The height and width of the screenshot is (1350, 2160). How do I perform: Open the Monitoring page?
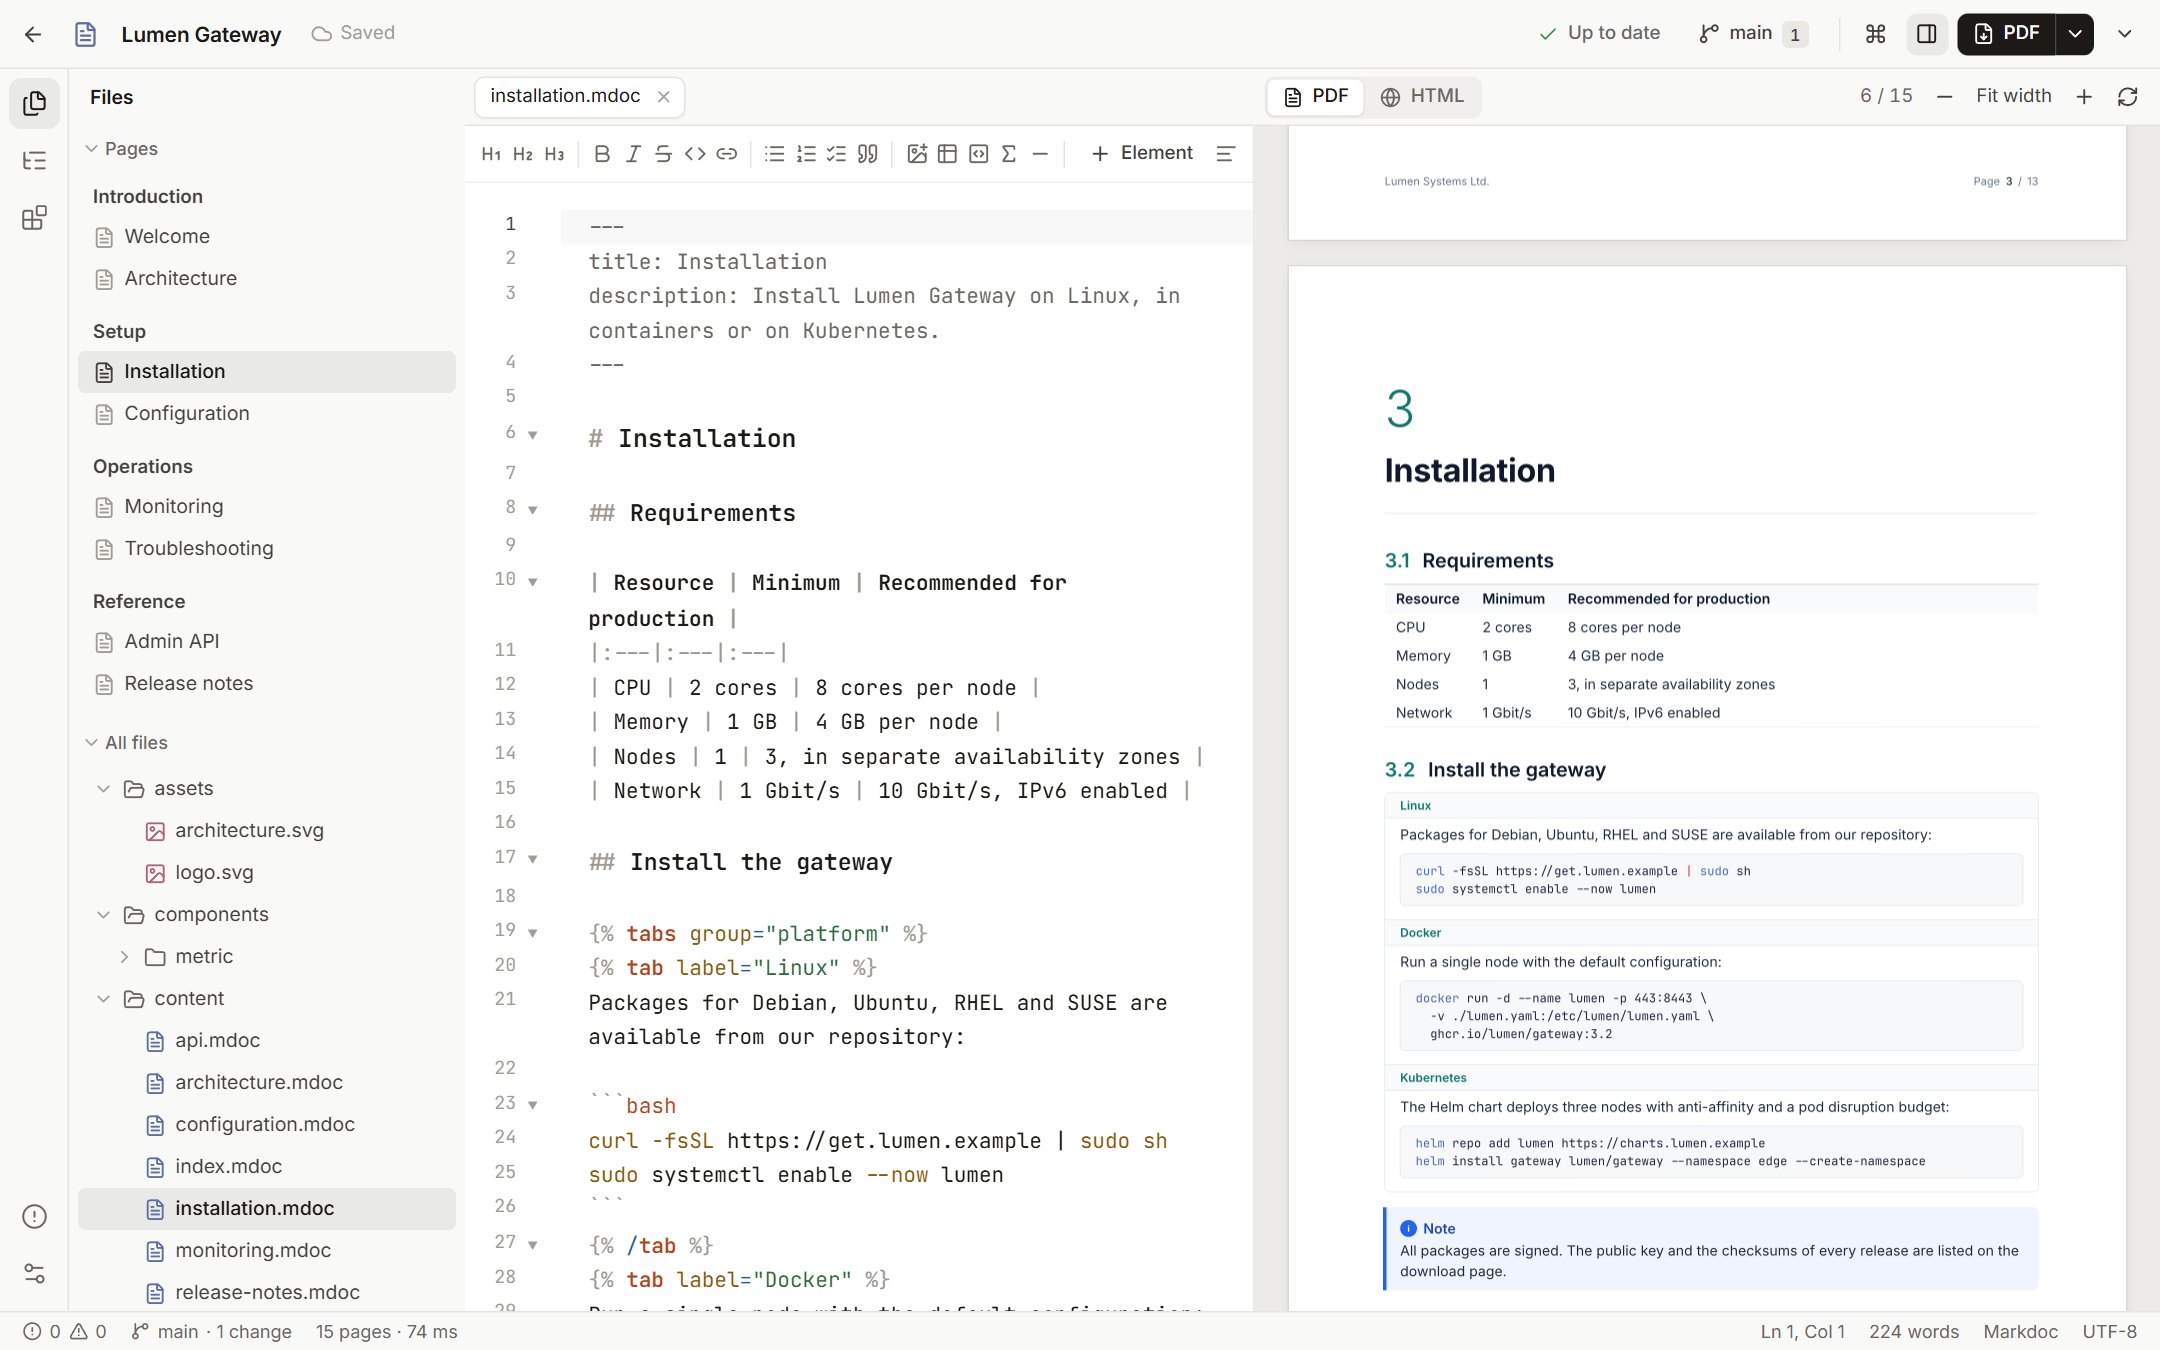click(266, 506)
